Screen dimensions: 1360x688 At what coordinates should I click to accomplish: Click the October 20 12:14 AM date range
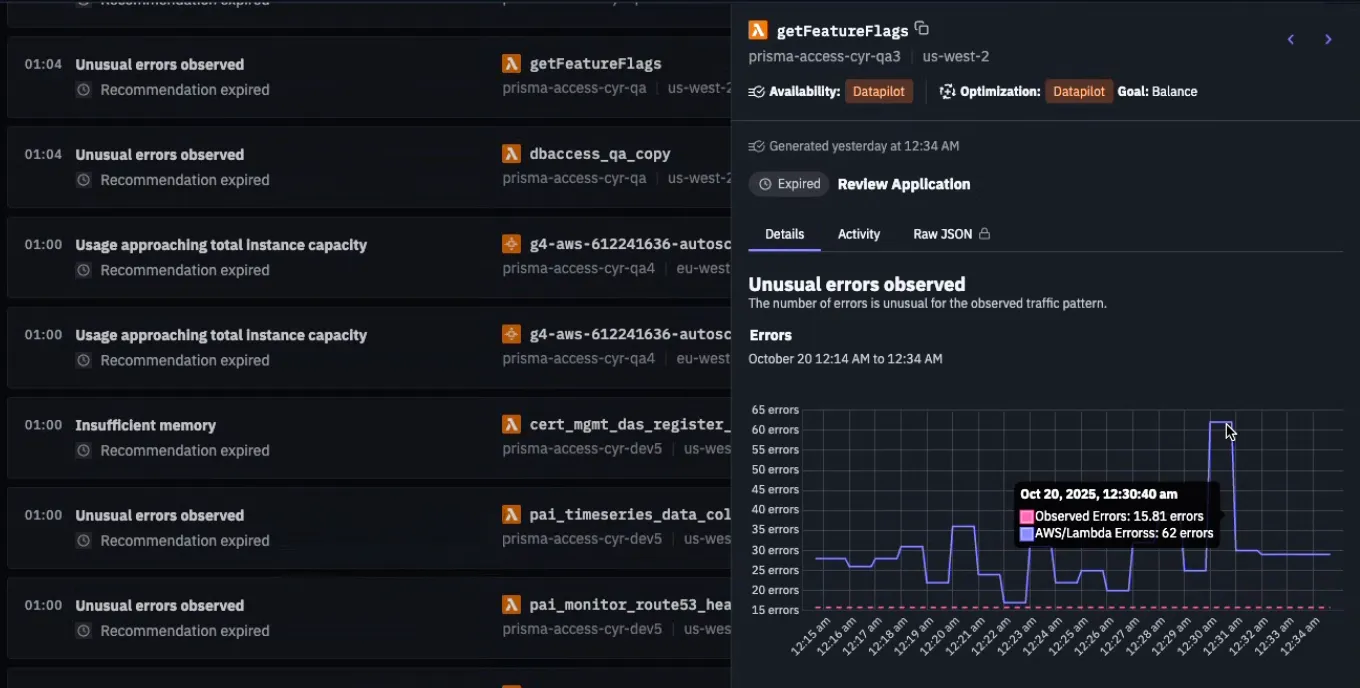pyautogui.click(x=845, y=359)
